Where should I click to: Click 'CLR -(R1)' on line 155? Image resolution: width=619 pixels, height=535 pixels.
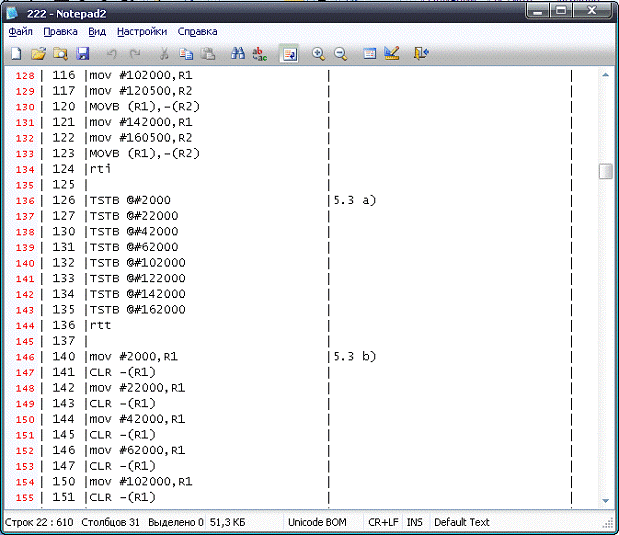pos(122,497)
